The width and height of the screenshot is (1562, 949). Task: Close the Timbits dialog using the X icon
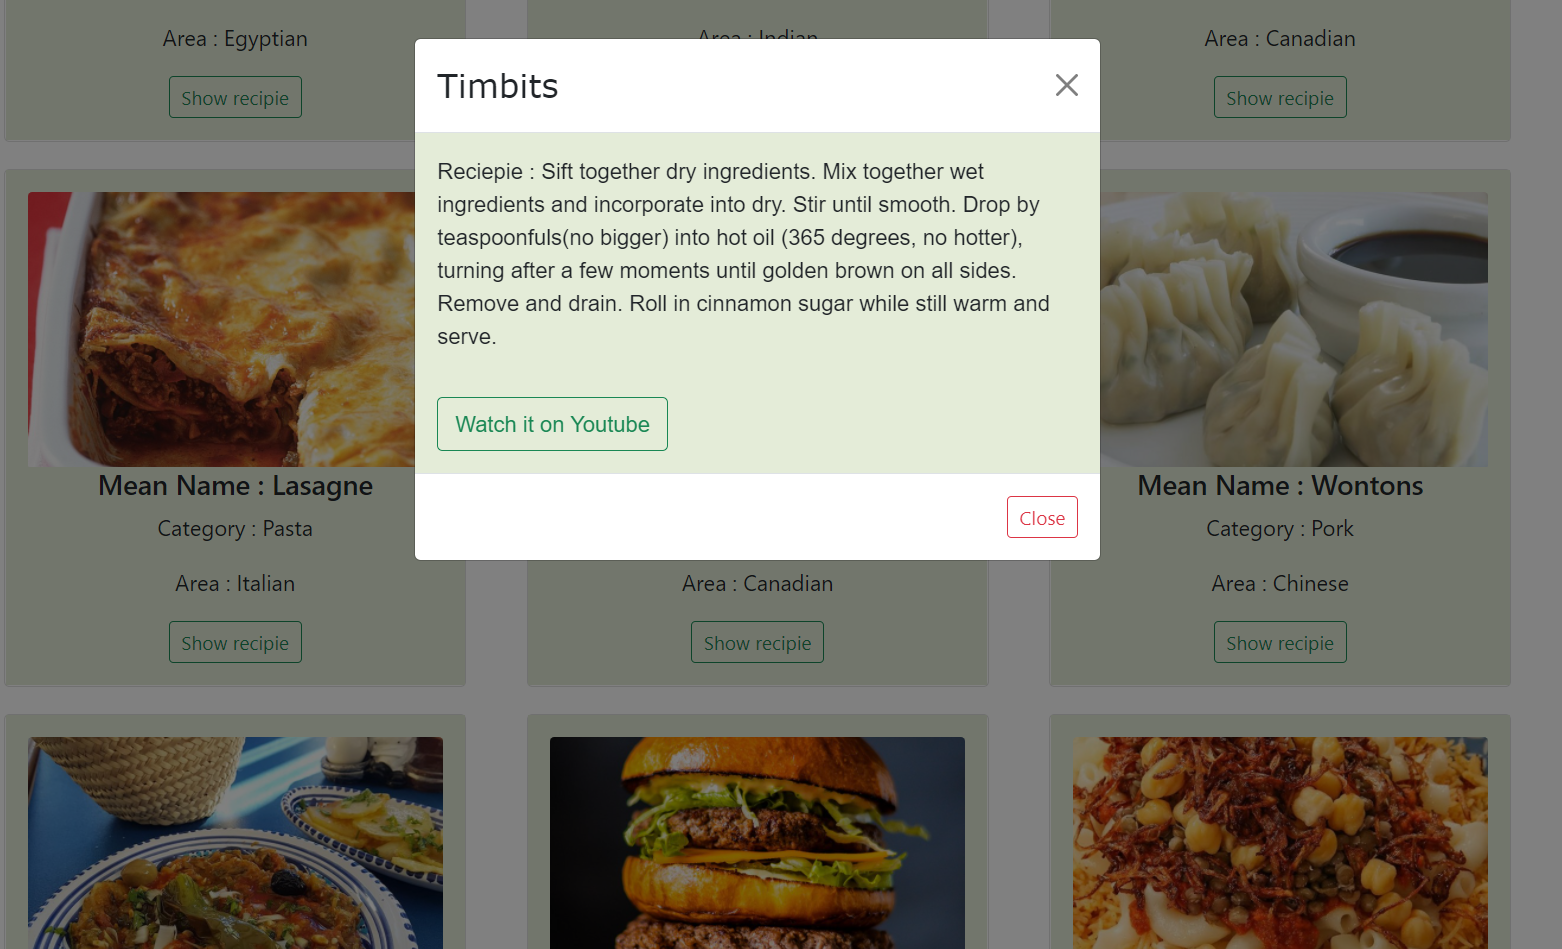(x=1066, y=85)
